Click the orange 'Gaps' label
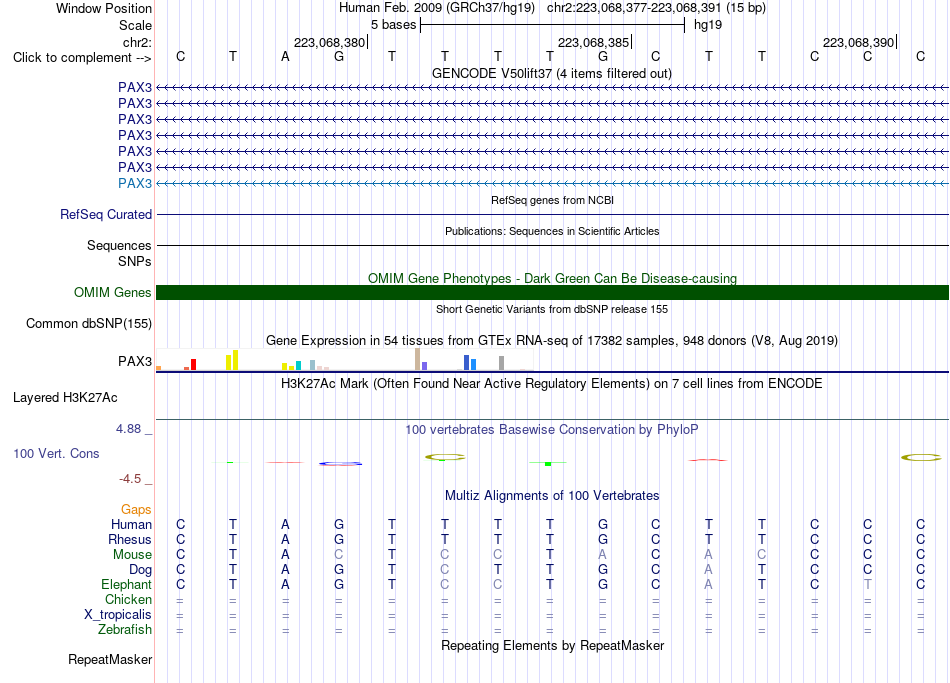 136,510
